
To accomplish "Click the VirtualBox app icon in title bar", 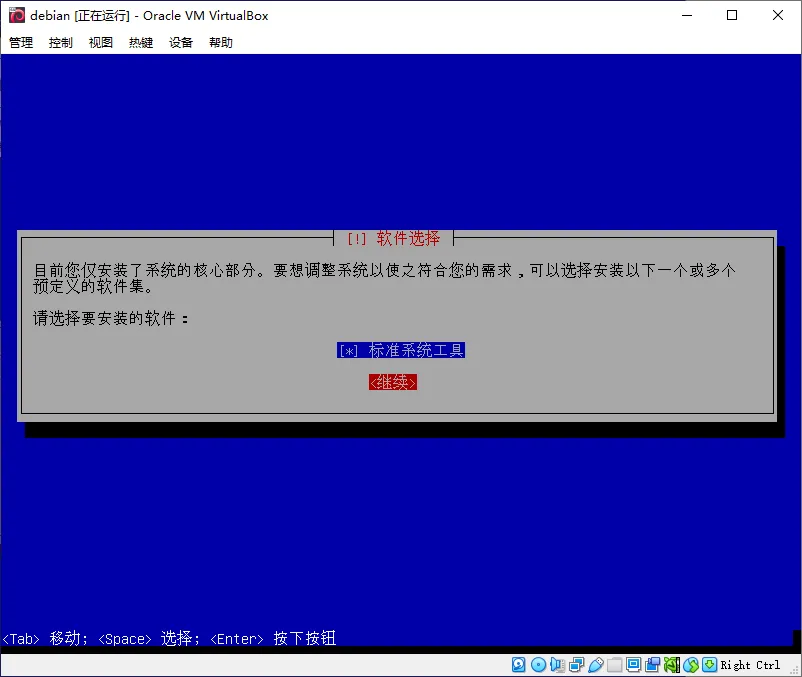I will pyautogui.click(x=17, y=15).
